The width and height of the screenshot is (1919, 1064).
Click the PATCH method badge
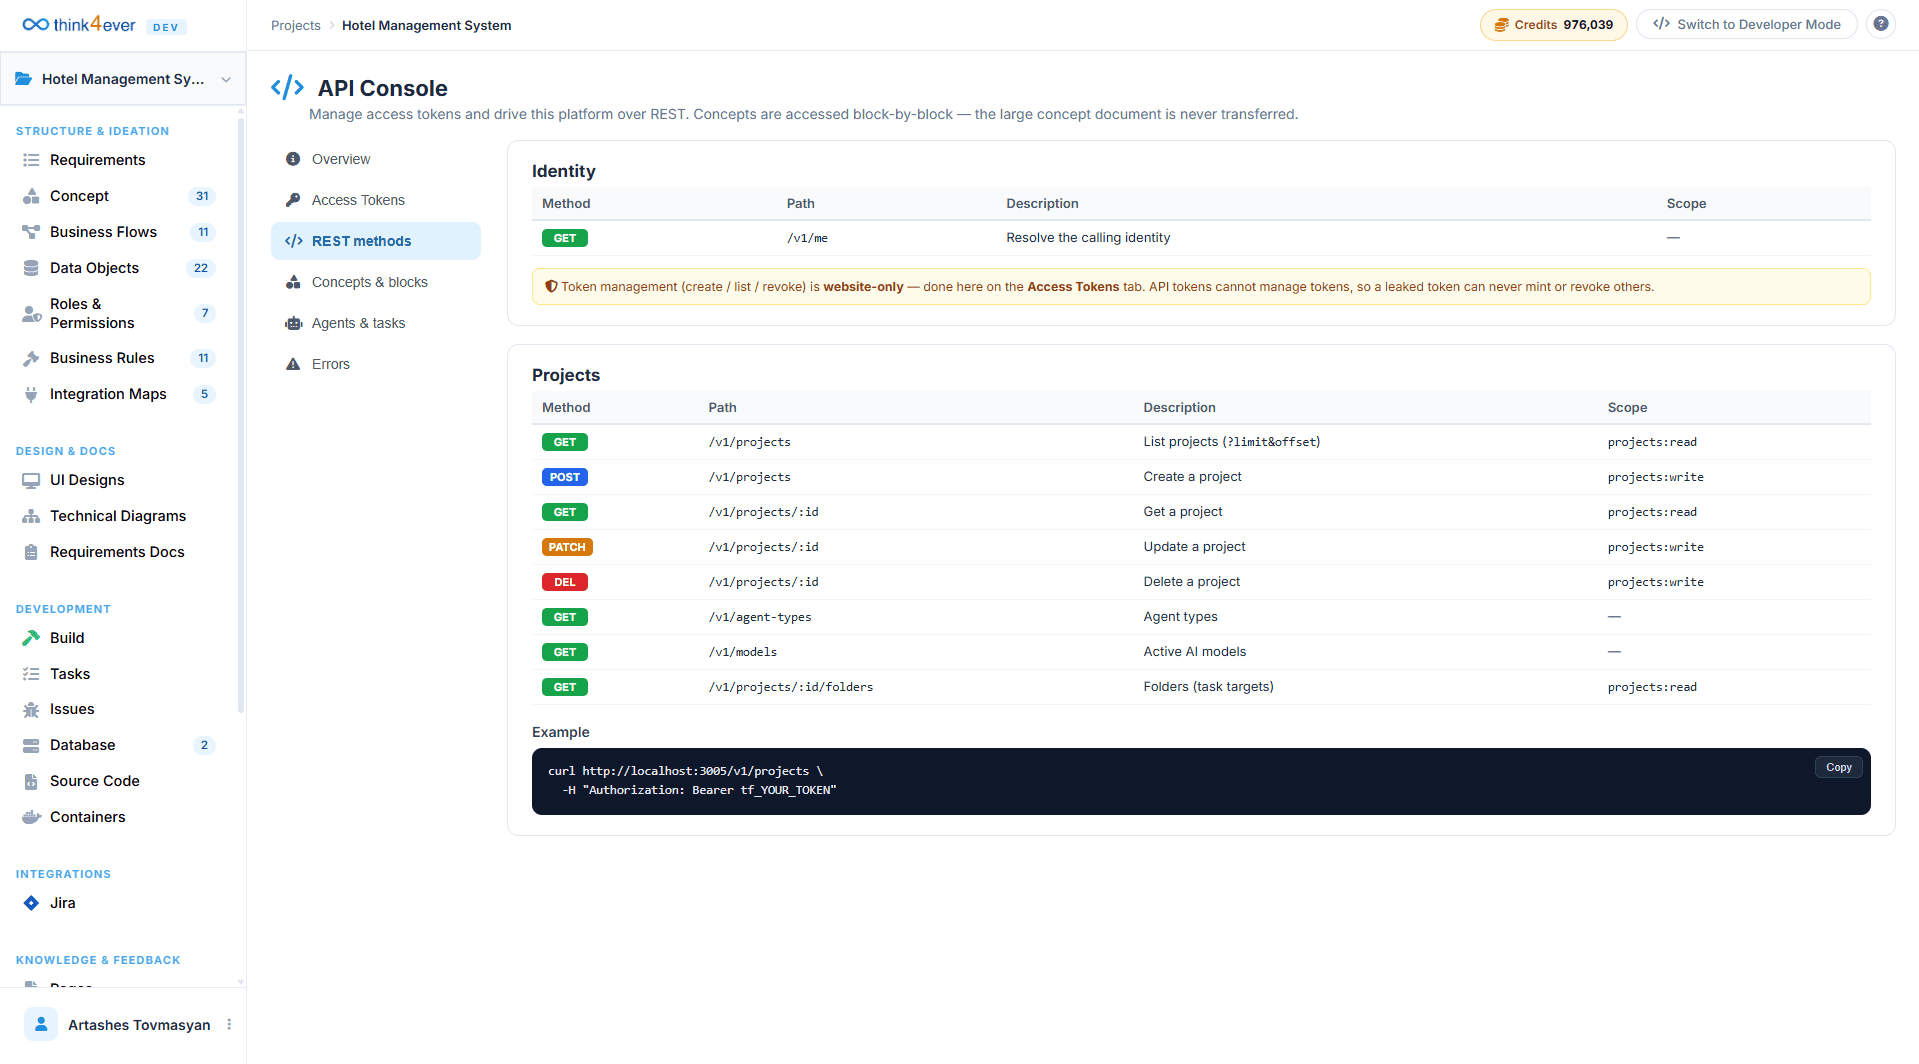567,547
